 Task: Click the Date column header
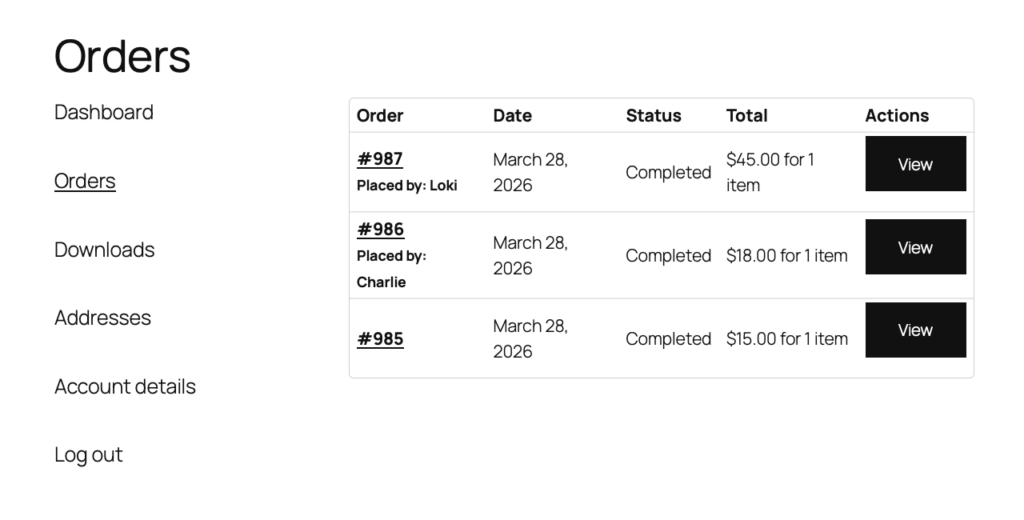pyautogui.click(x=512, y=116)
